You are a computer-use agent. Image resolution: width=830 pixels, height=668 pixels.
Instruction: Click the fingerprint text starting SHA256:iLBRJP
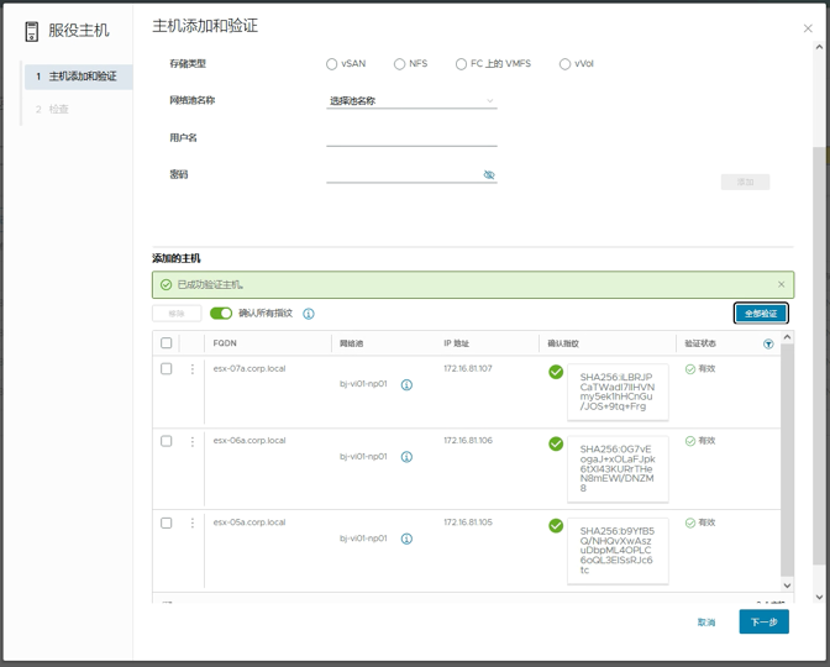617,392
